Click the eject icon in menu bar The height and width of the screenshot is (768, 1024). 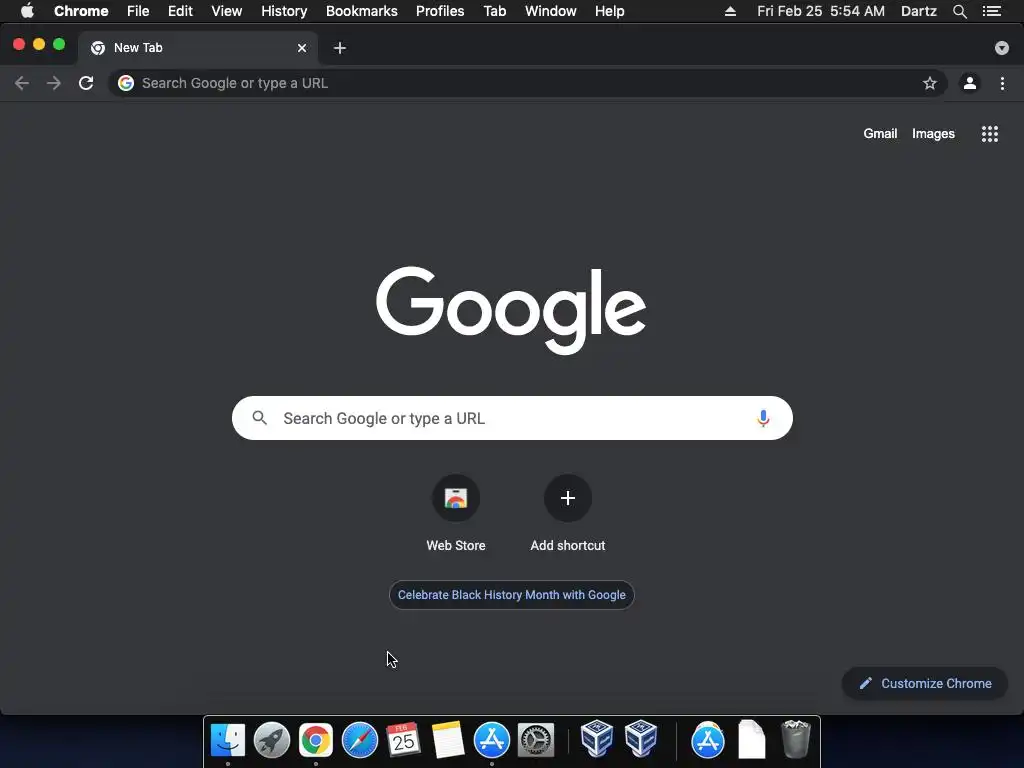730,11
